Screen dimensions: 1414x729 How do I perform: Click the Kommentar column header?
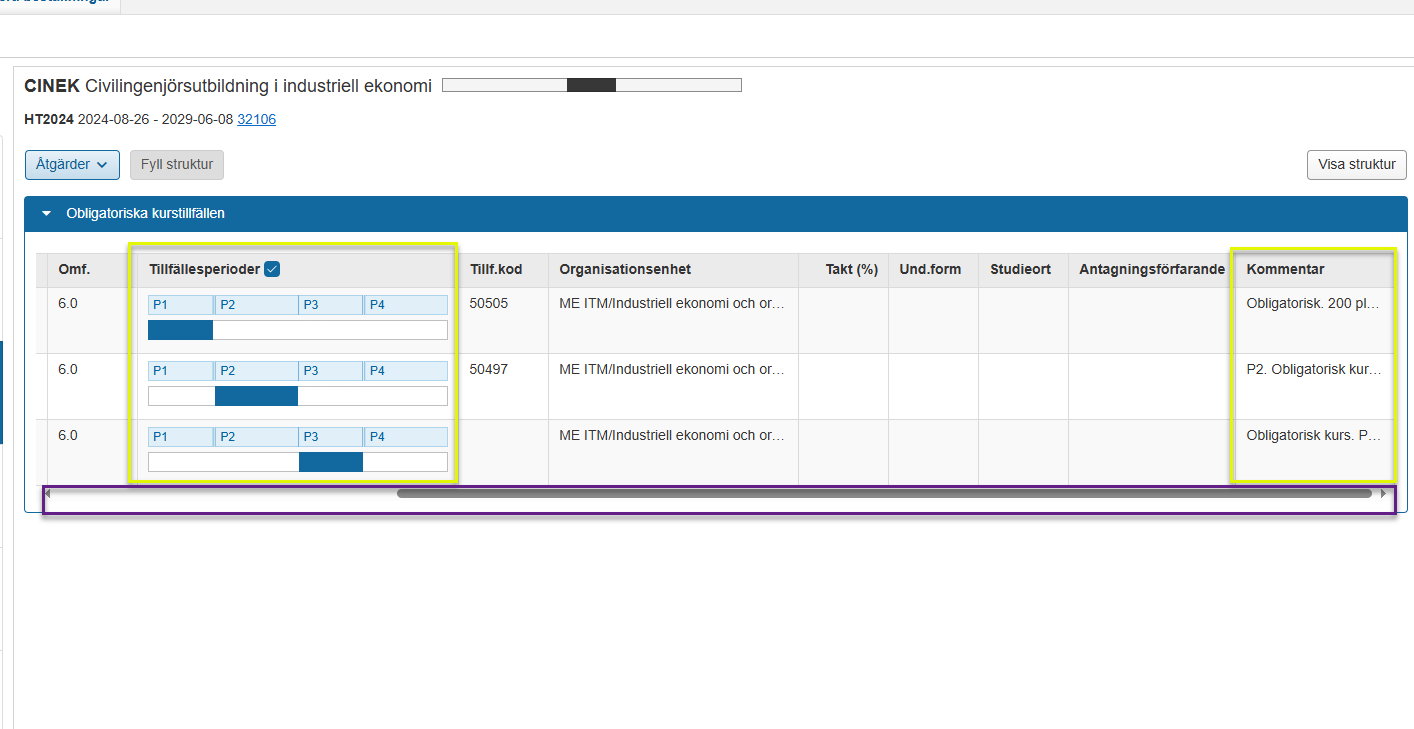point(1285,269)
